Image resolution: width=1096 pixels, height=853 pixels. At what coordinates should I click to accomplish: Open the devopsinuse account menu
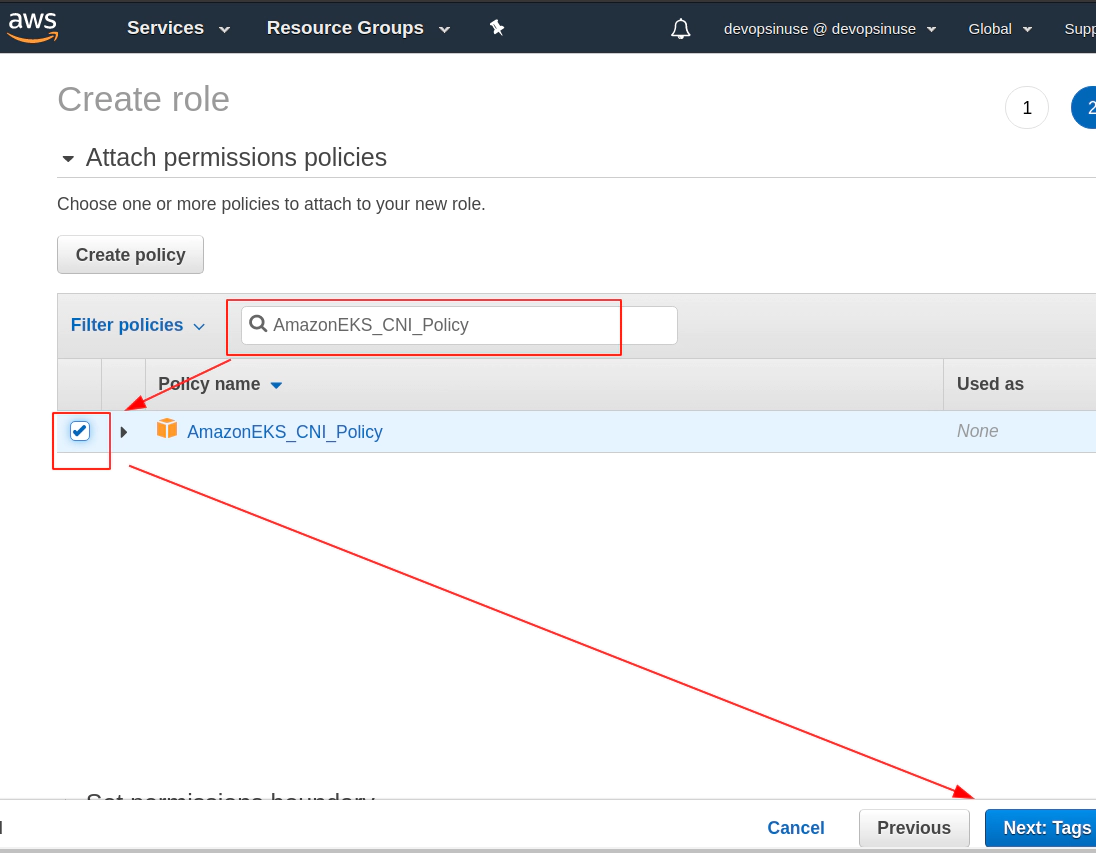[830, 29]
